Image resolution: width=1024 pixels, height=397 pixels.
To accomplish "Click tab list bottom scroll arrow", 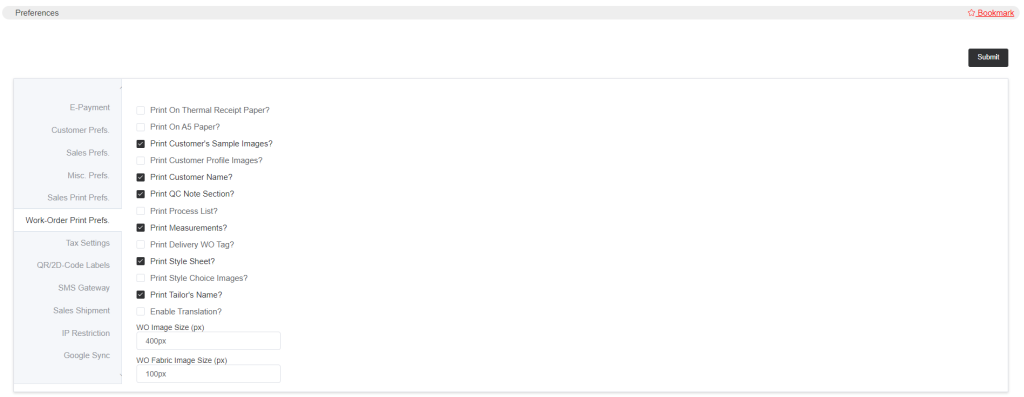I will pyautogui.click(x=120, y=375).
